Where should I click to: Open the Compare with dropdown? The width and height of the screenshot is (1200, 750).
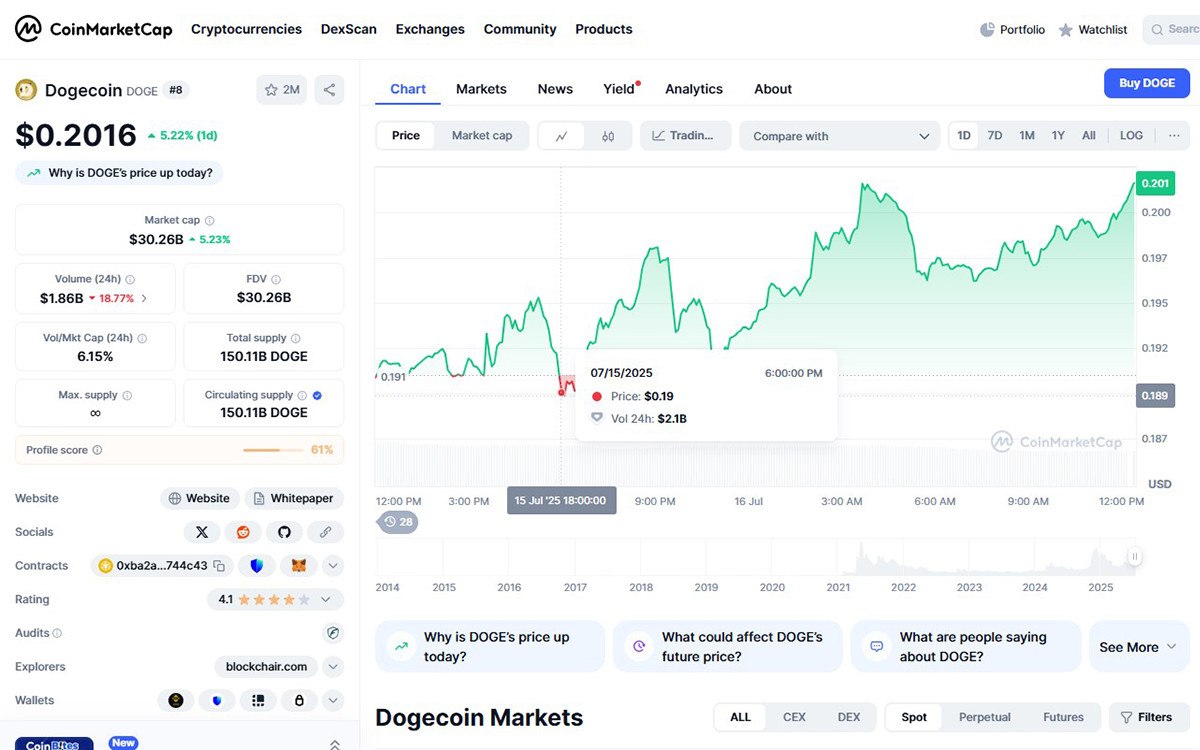[x=840, y=136]
